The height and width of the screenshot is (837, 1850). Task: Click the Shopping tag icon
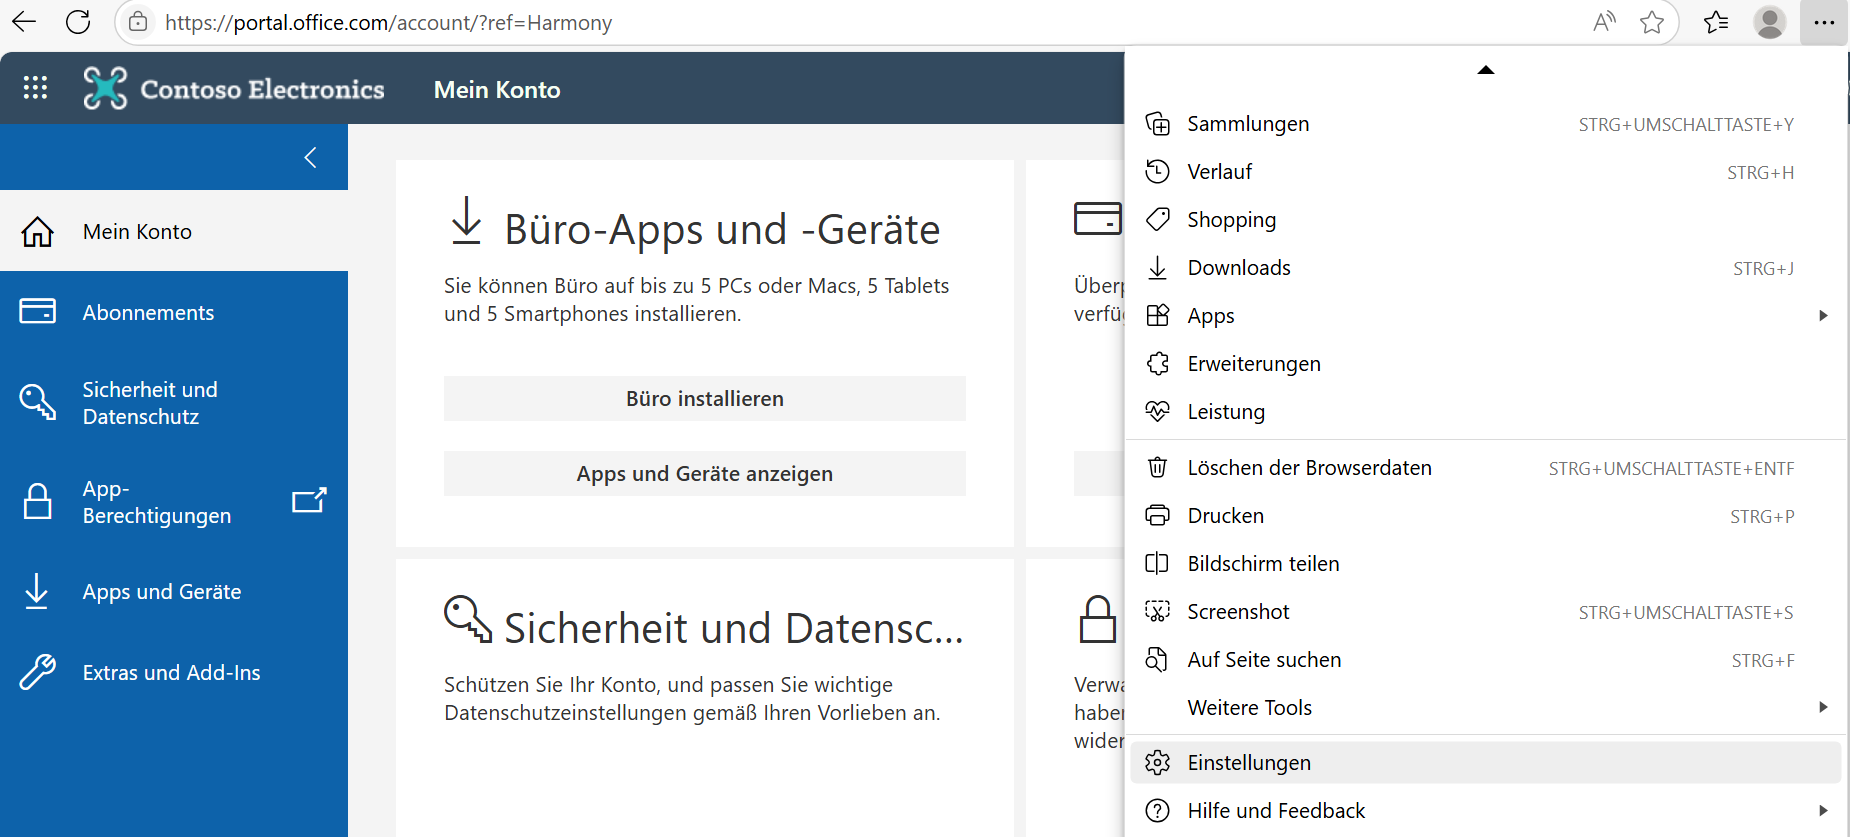1157,220
